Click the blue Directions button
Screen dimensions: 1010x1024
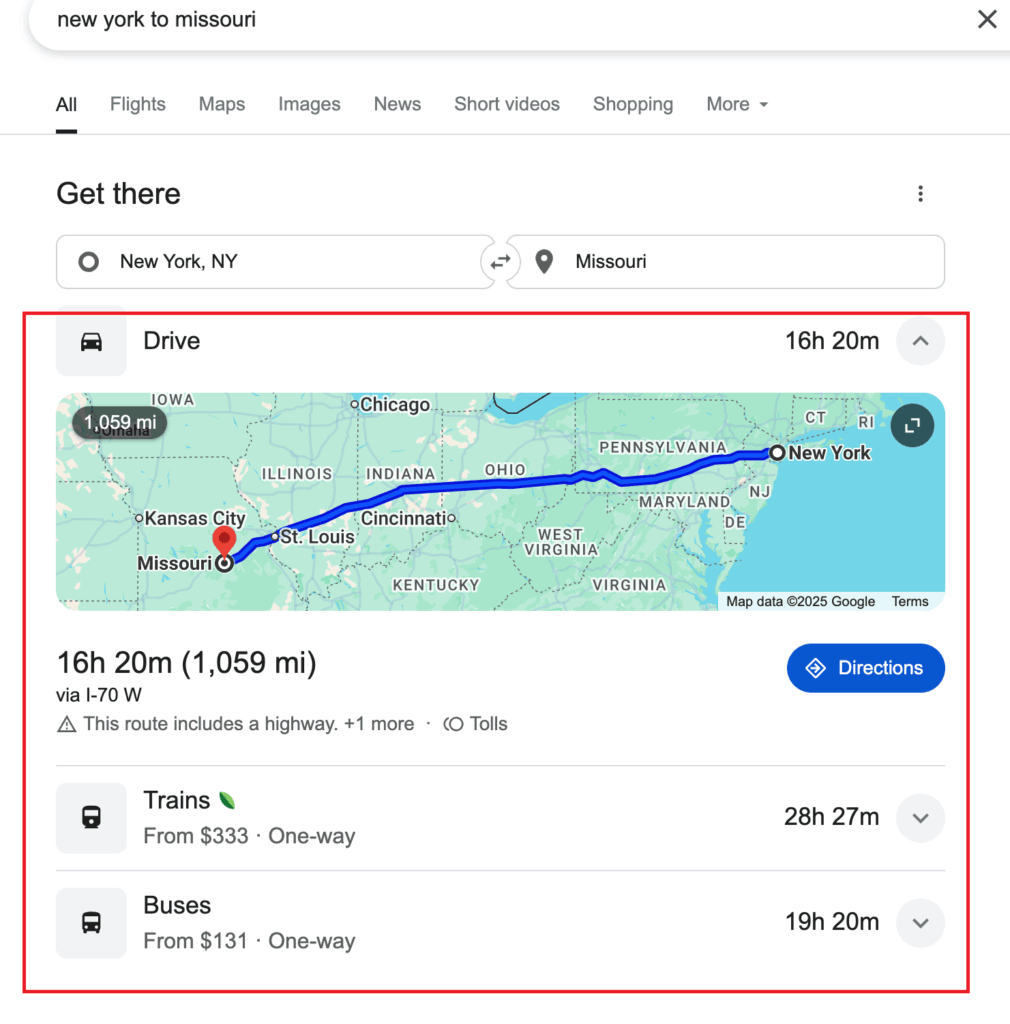tap(865, 668)
